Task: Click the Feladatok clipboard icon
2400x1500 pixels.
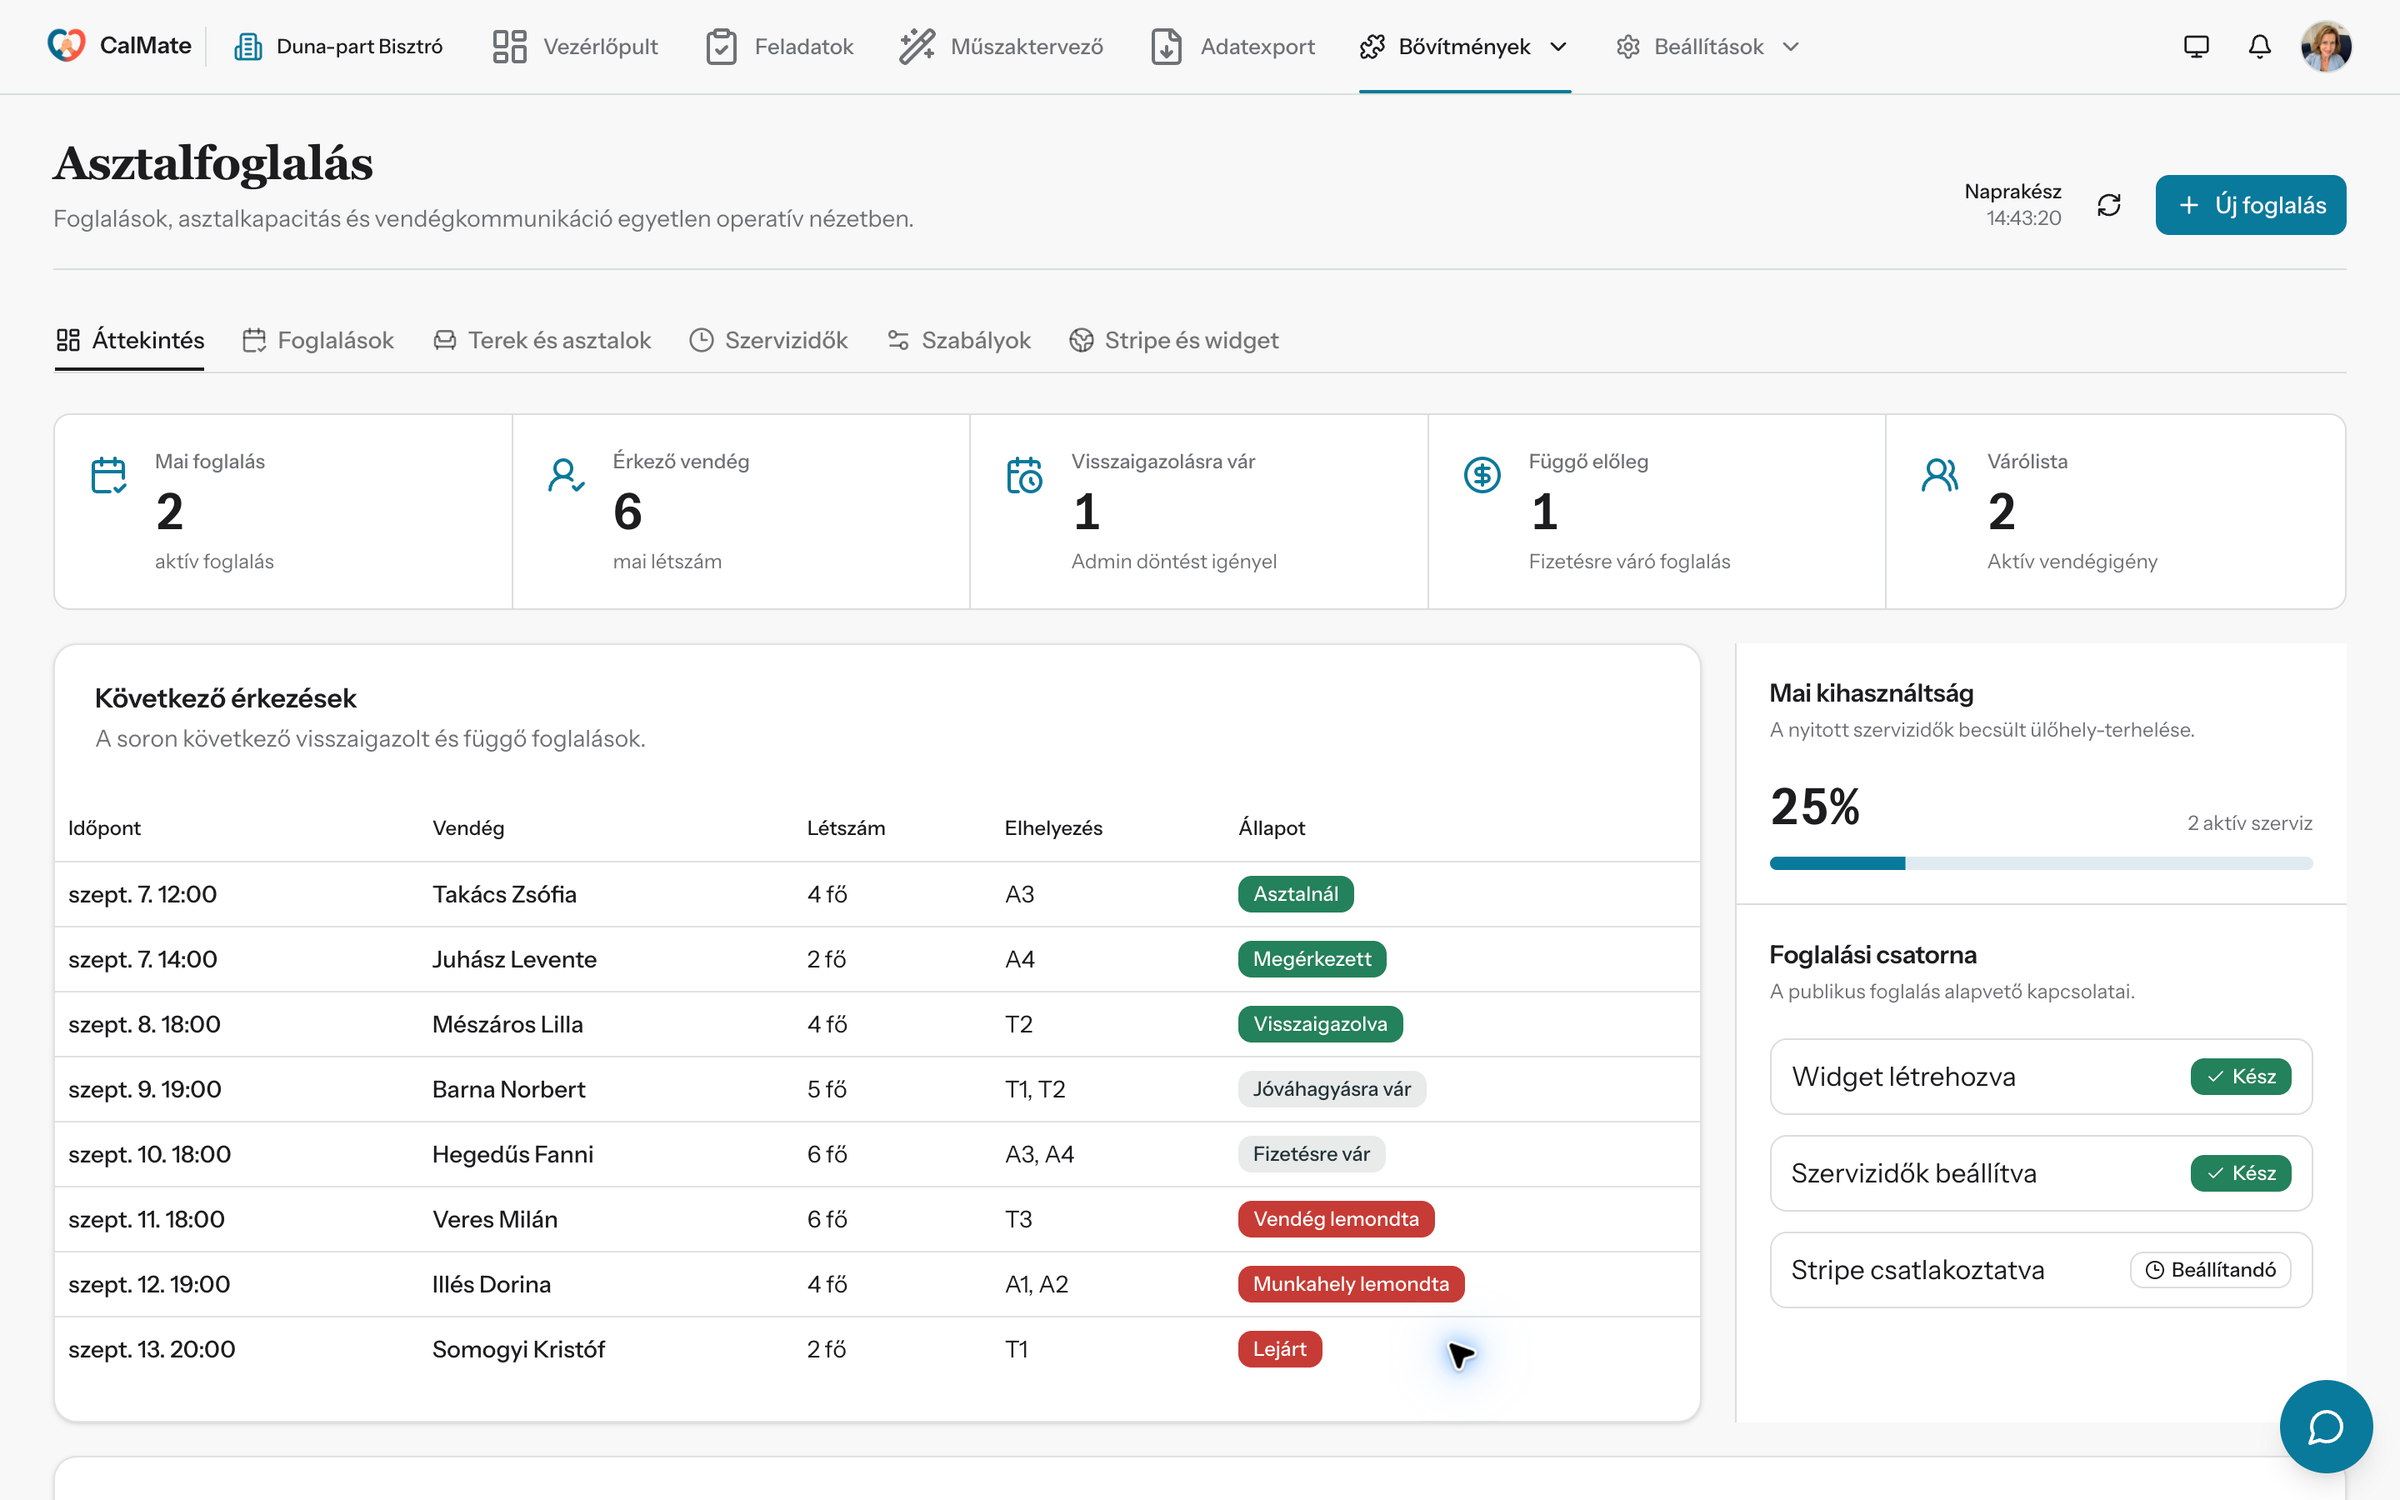Action: click(721, 47)
